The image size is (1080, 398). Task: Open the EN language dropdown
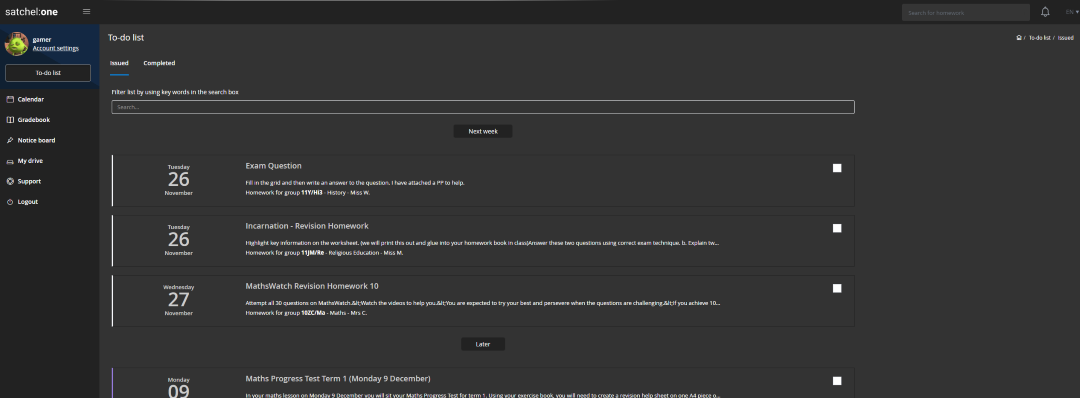click(1072, 12)
